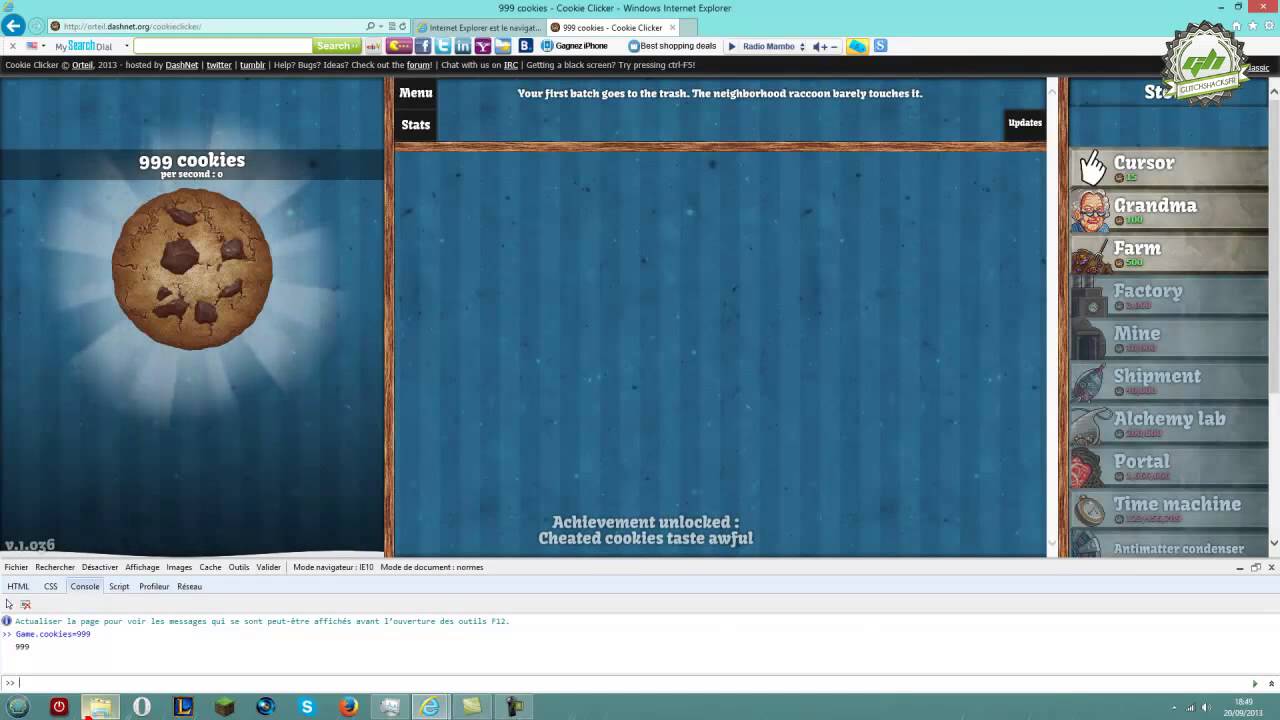Open the Stats panel
The height and width of the screenshot is (720, 1280).
(416, 125)
